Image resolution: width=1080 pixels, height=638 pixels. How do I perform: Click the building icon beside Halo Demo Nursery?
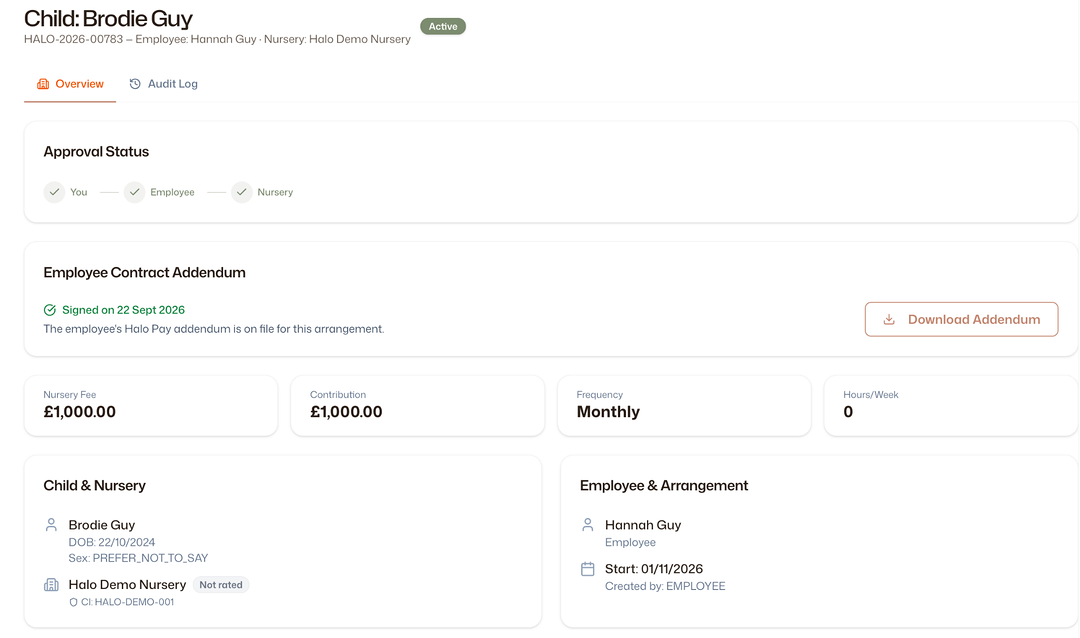(51, 585)
